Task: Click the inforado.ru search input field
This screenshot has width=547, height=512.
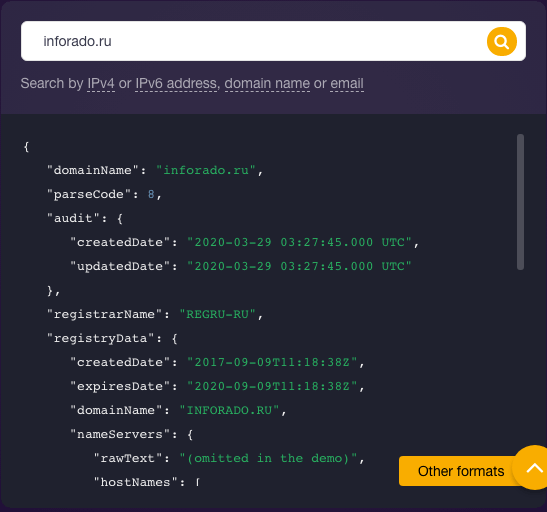Action: tap(273, 41)
